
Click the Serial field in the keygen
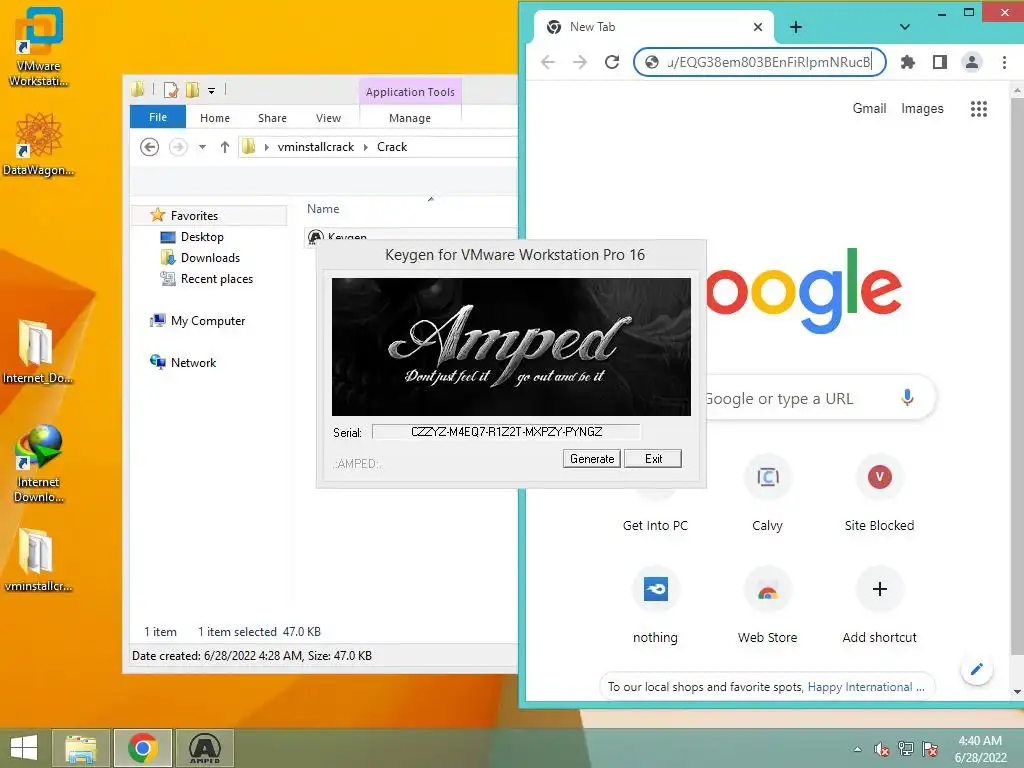pyautogui.click(x=506, y=432)
